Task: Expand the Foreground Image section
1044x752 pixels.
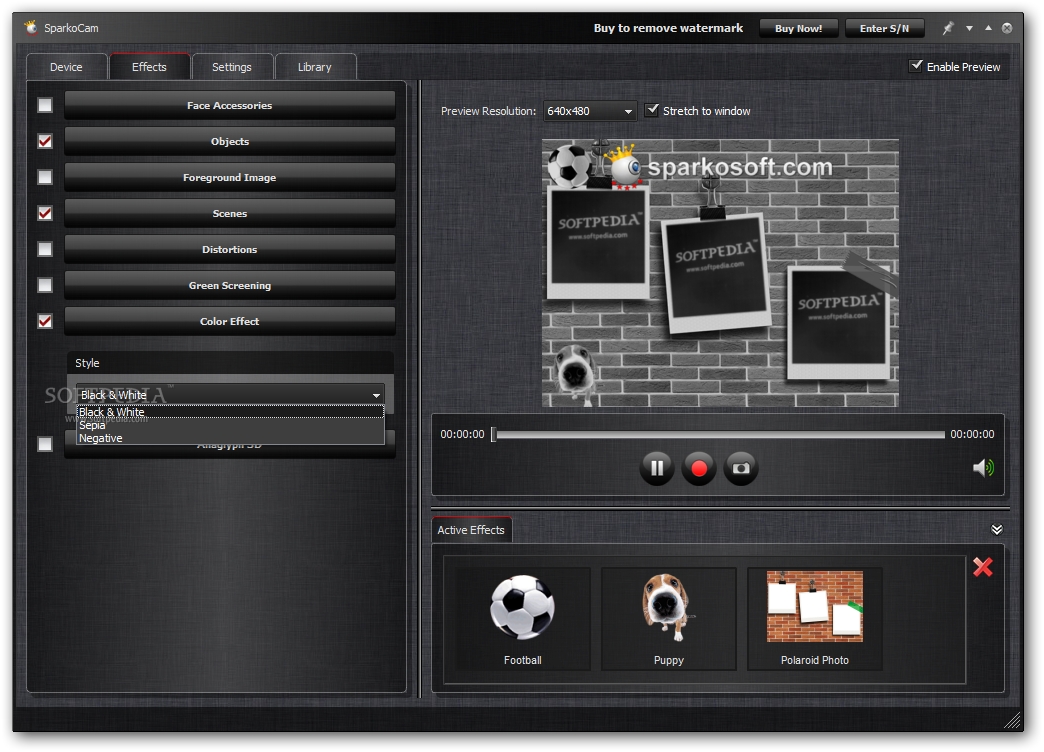Action: click(x=230, y=177)
